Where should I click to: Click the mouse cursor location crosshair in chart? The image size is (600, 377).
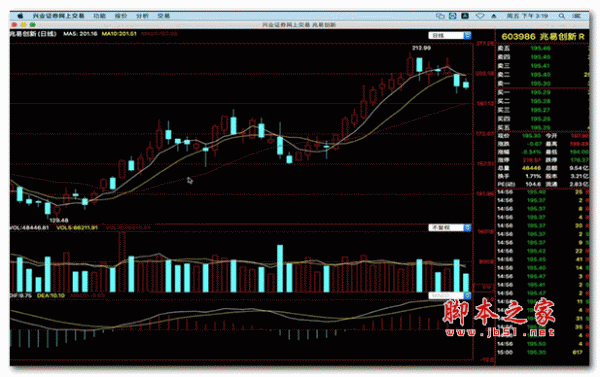click(190, 180)
